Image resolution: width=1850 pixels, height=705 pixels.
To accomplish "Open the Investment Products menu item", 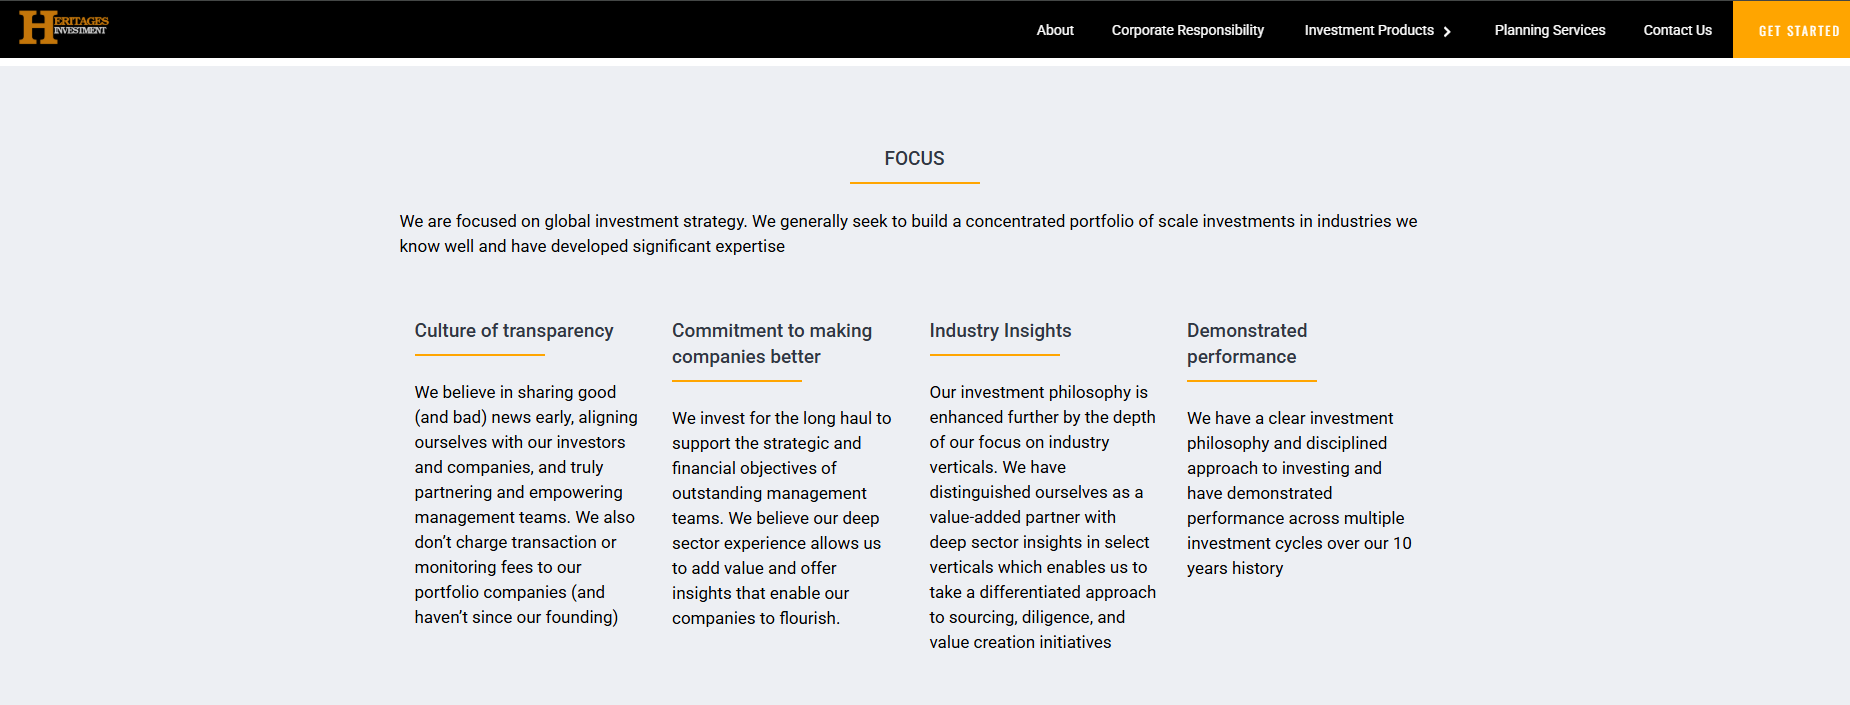I will 1368,30.
